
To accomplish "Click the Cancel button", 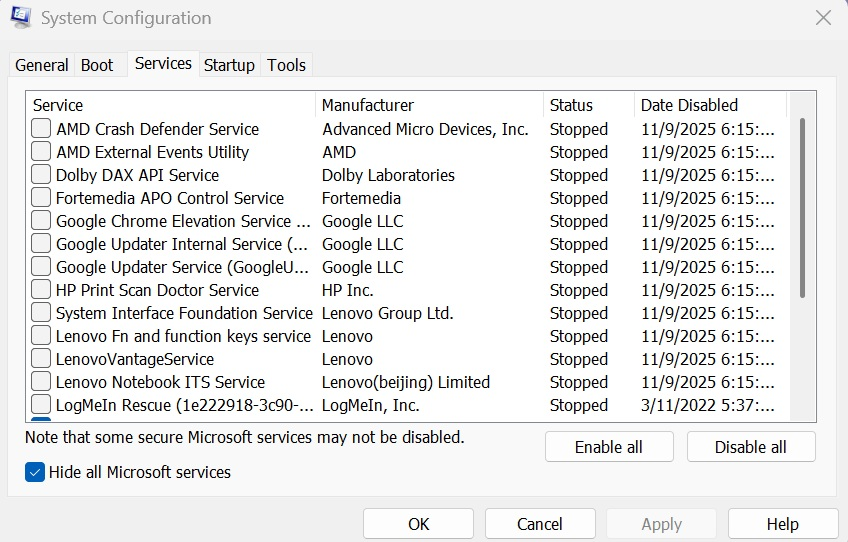I will (x=540, y=524).
